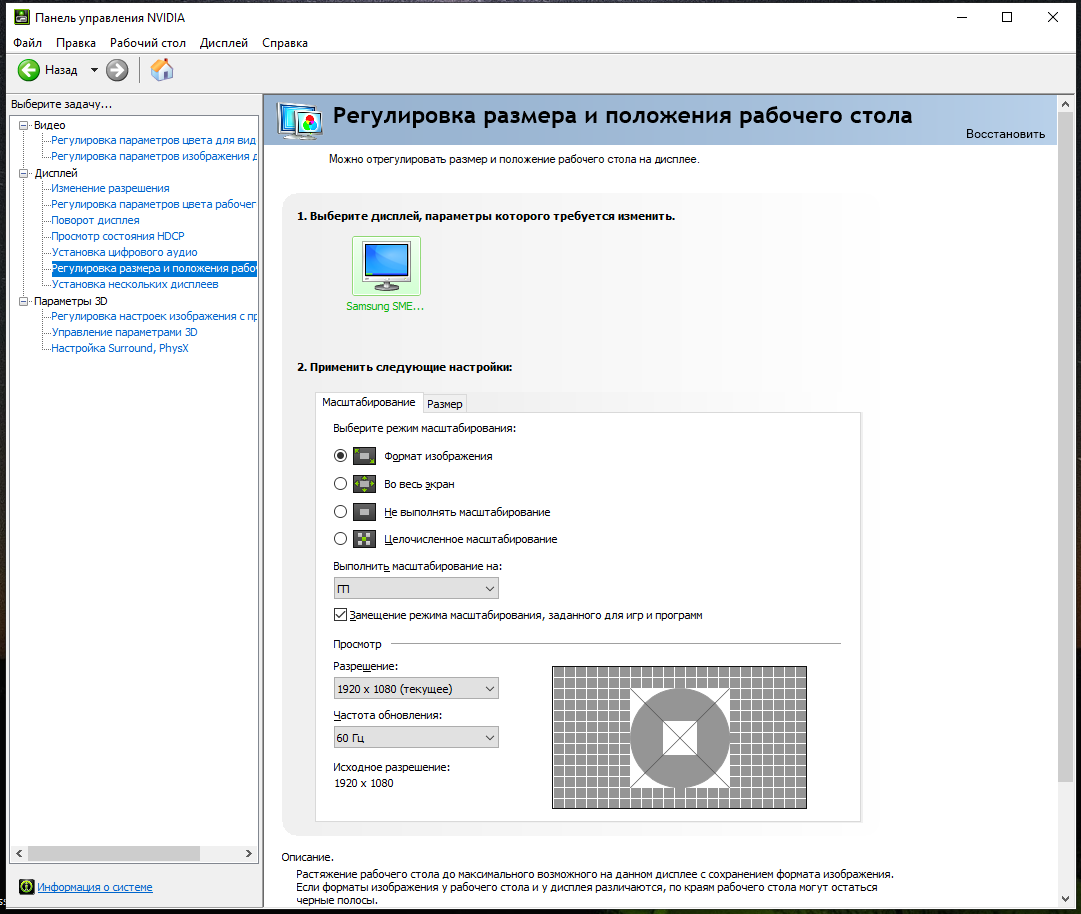Select 'Целочисленное масштабирование' radio button
This screenshot has height=914, width=1081.
click(340, 538)
